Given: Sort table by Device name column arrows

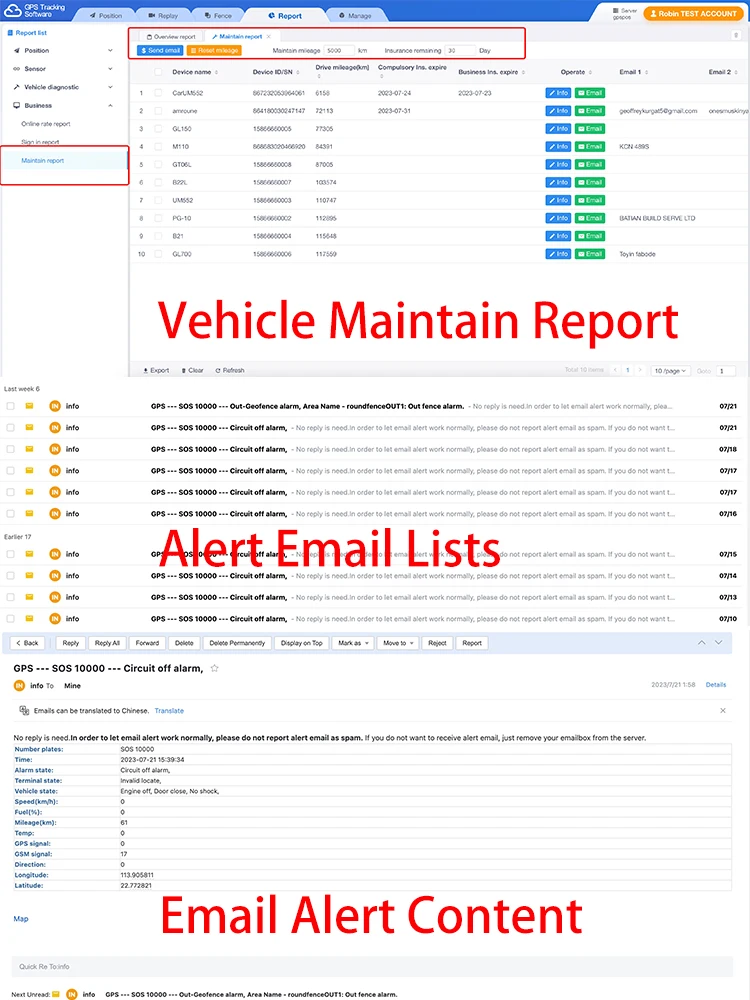Looking at the screenshot, I should 216,72.
